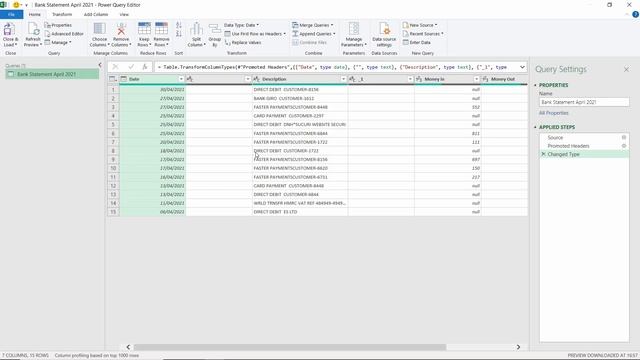Viewport: 640px width, 360px height.
Task: Switch to the Add Column tab
Action: (96, 14)
